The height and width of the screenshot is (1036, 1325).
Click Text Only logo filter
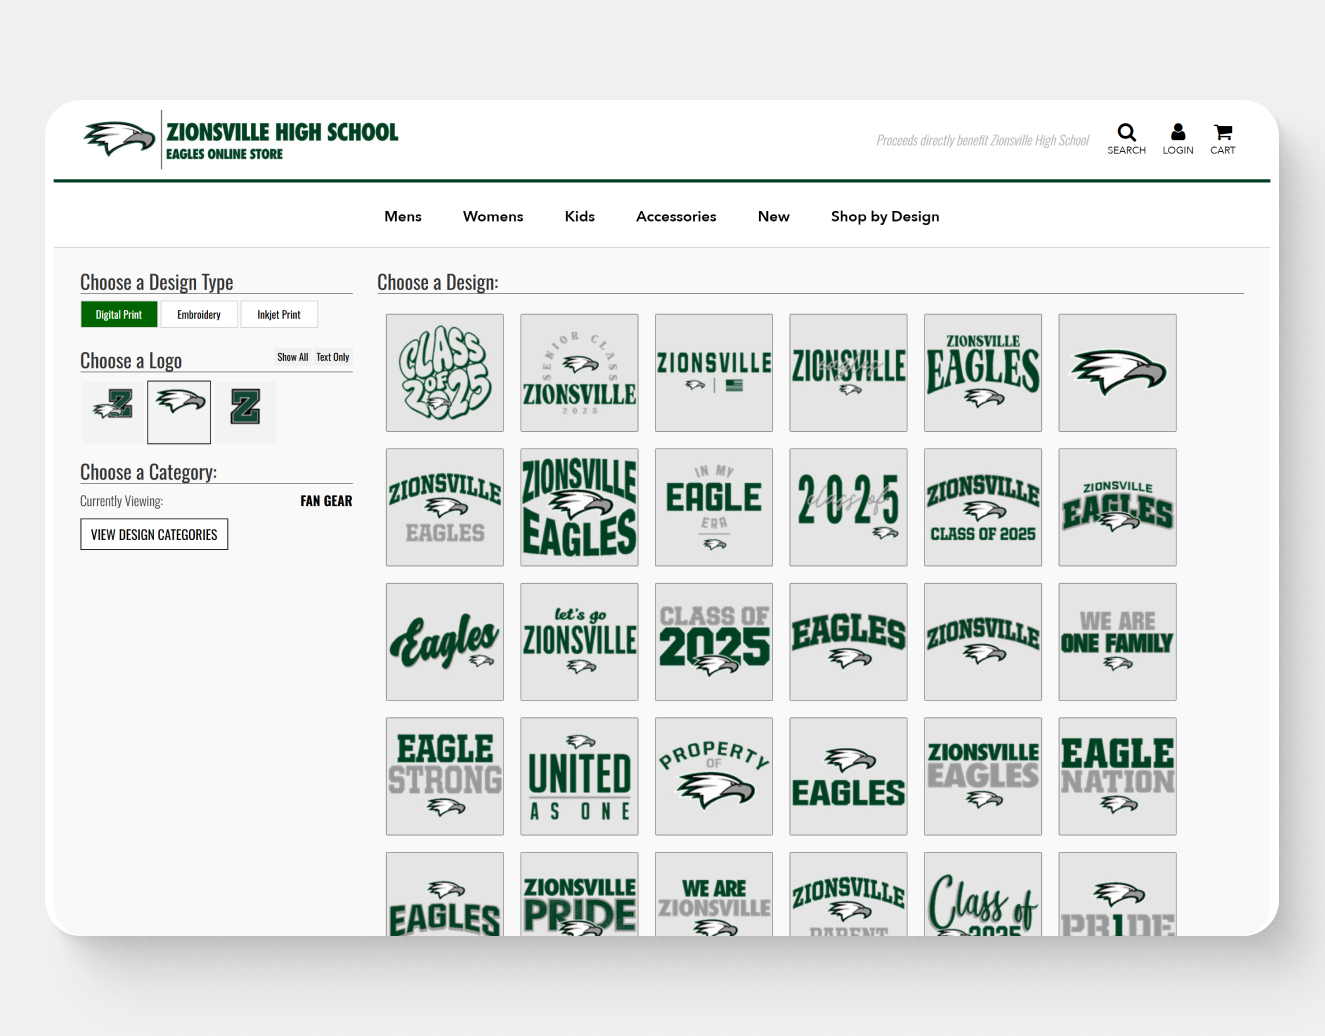point(333,357)
